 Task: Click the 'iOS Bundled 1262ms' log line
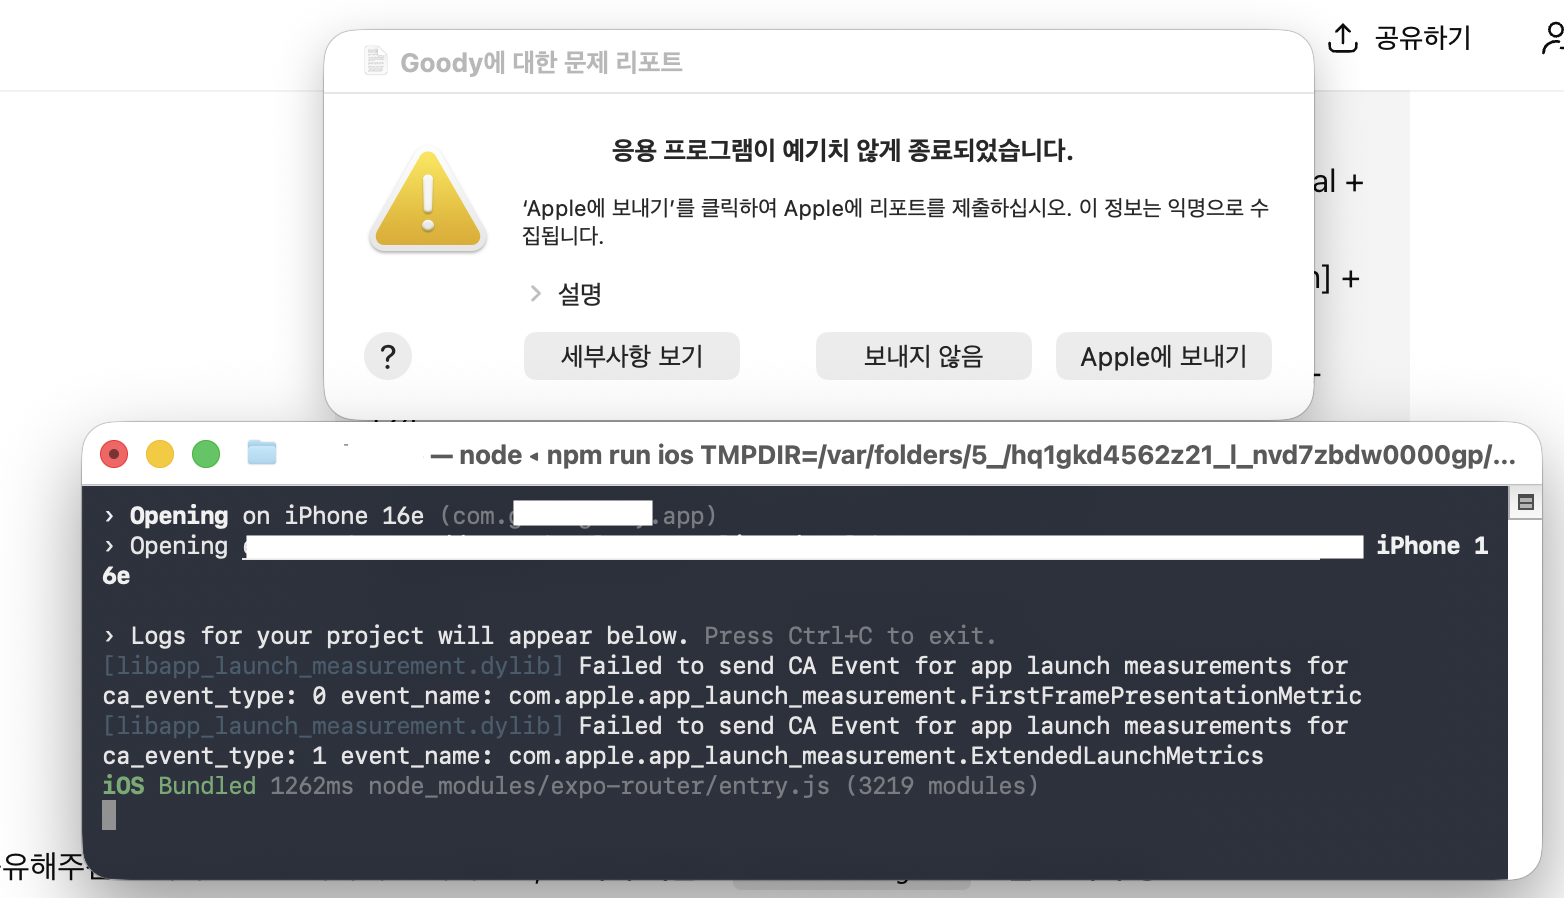point(570,786)
